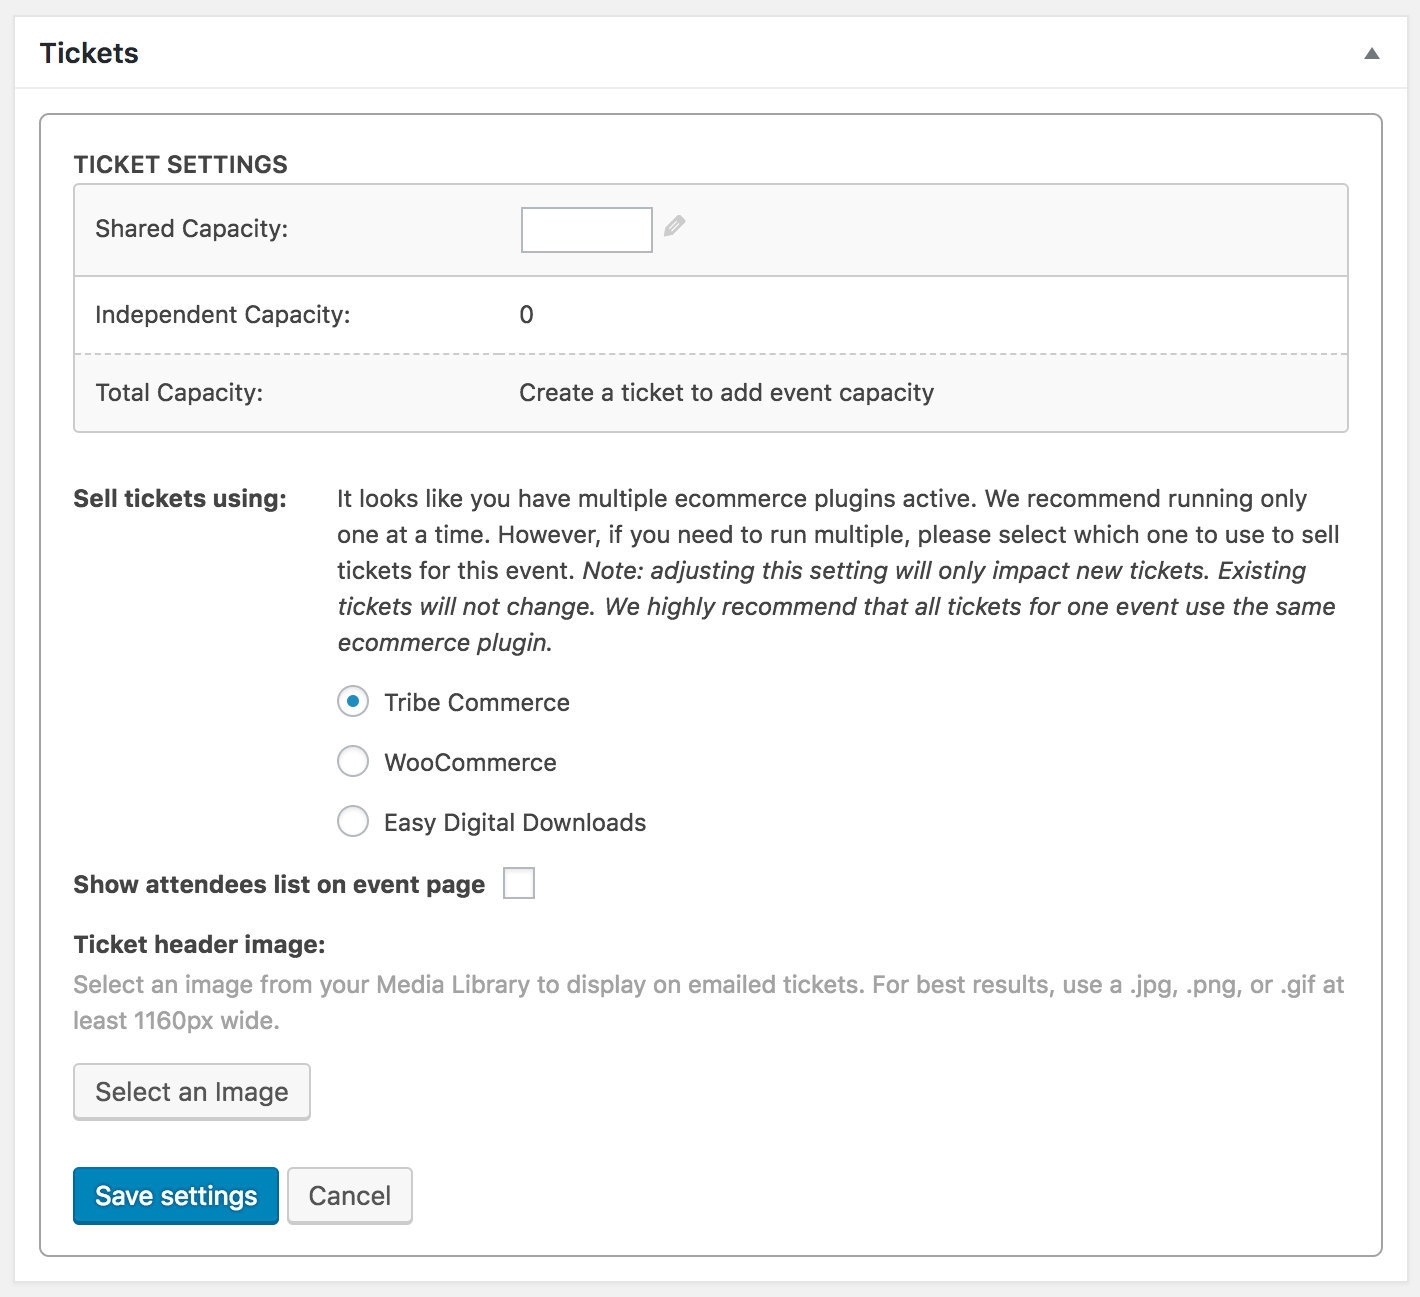Image resolution: width=1420 pixels, height=1297 pixels.
Task: Click inside the Shared Capacity input box
Action: 586,229
